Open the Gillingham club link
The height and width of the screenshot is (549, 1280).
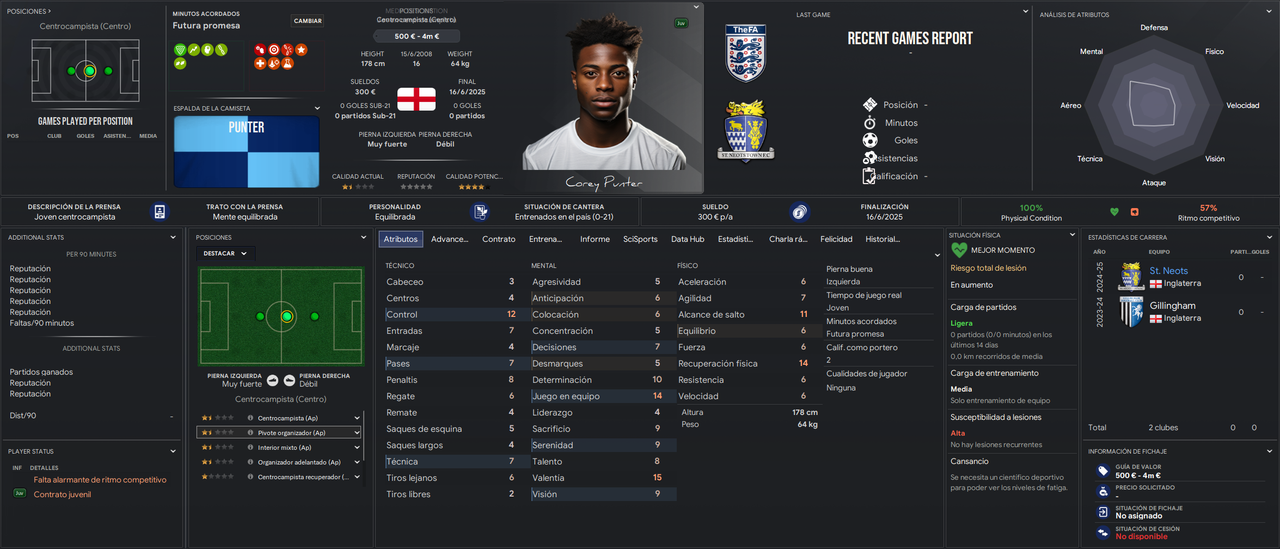1172,306
